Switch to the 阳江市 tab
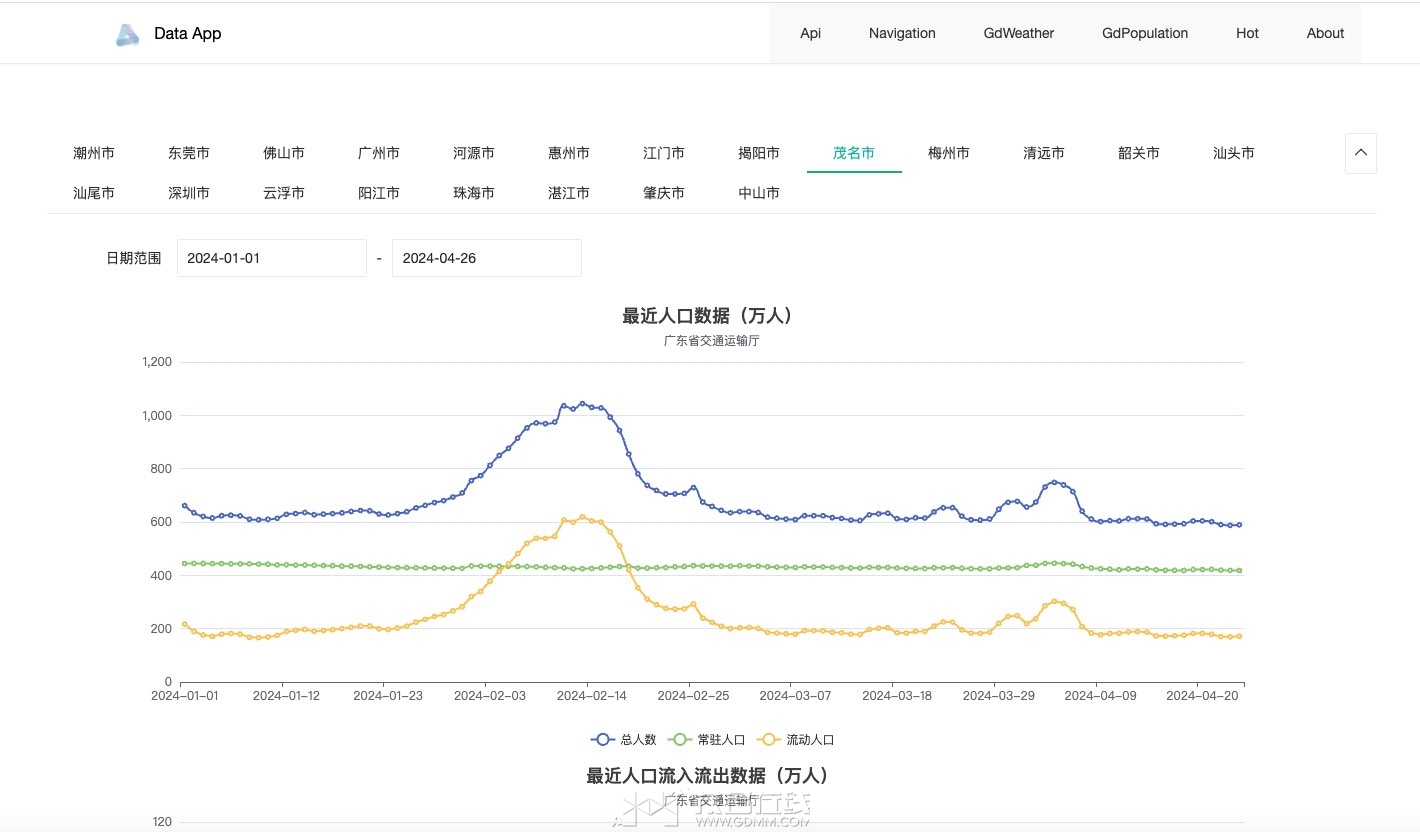Screen dimensions: 1420x832 [x=379, y=193]
